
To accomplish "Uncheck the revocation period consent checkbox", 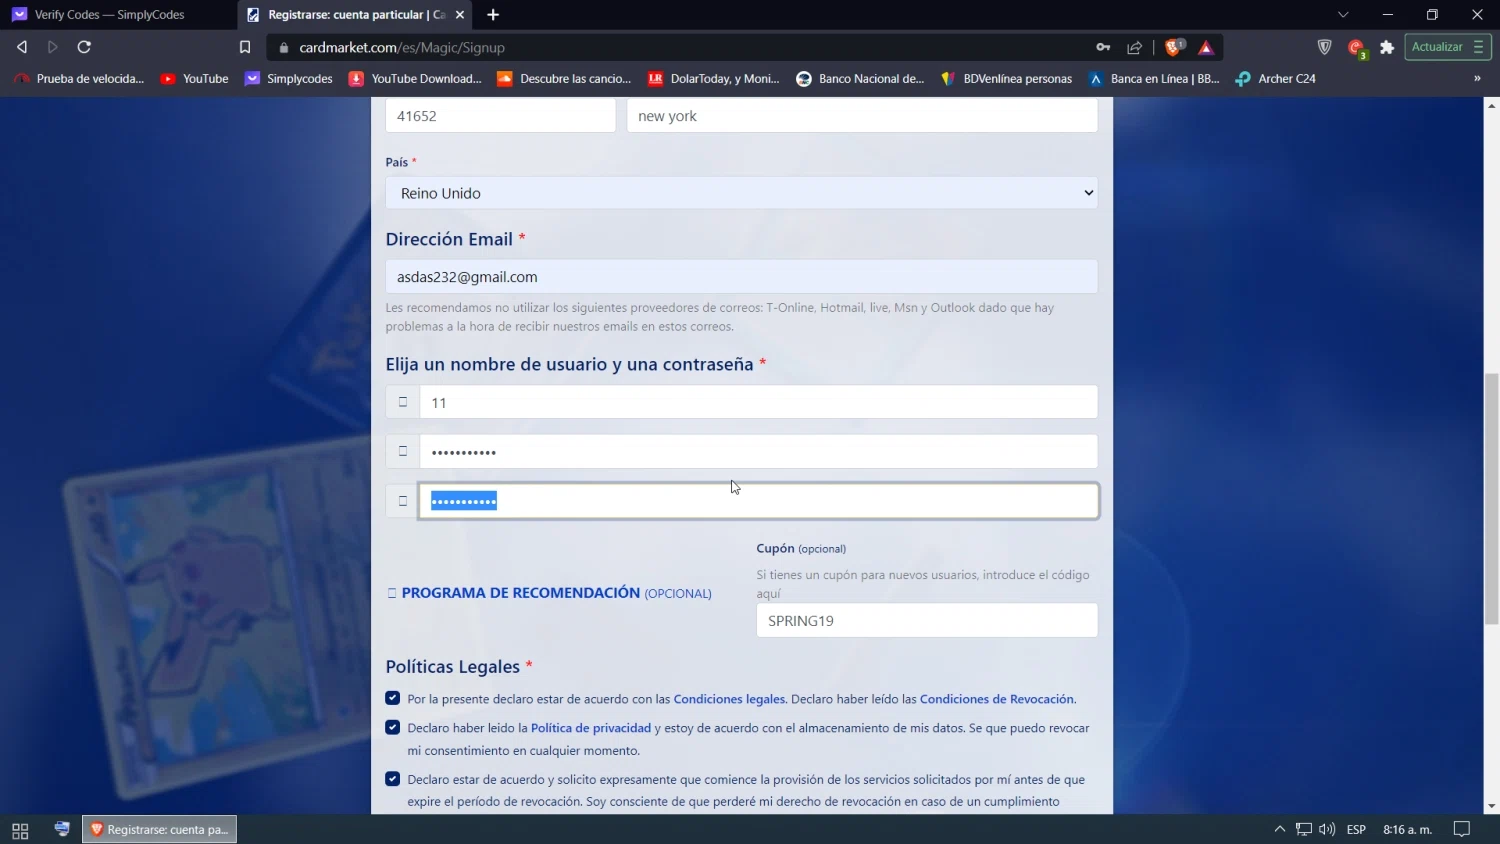I will [393, 778].
